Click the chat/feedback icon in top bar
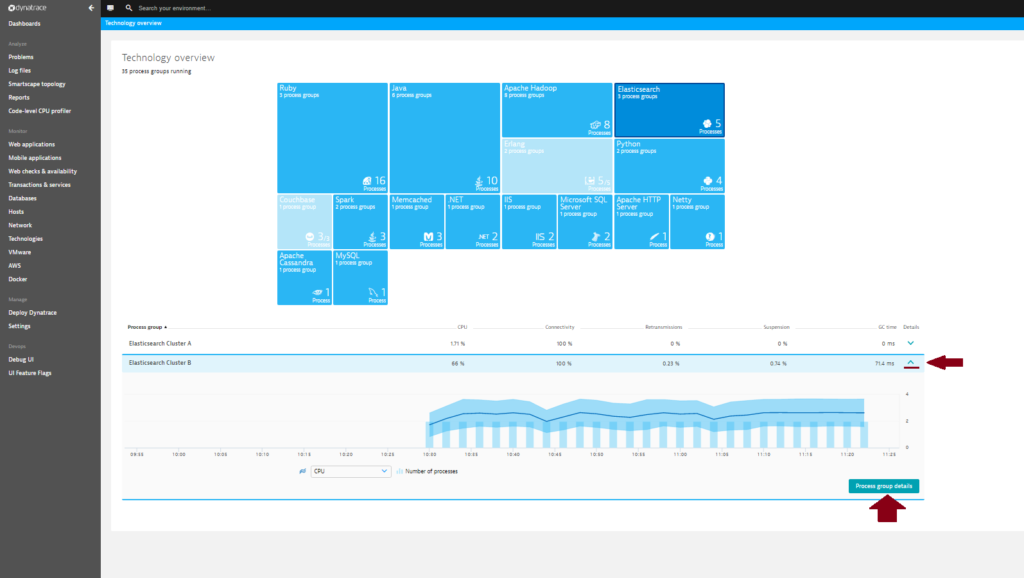The image size is (1024, 578). point(110,7)
